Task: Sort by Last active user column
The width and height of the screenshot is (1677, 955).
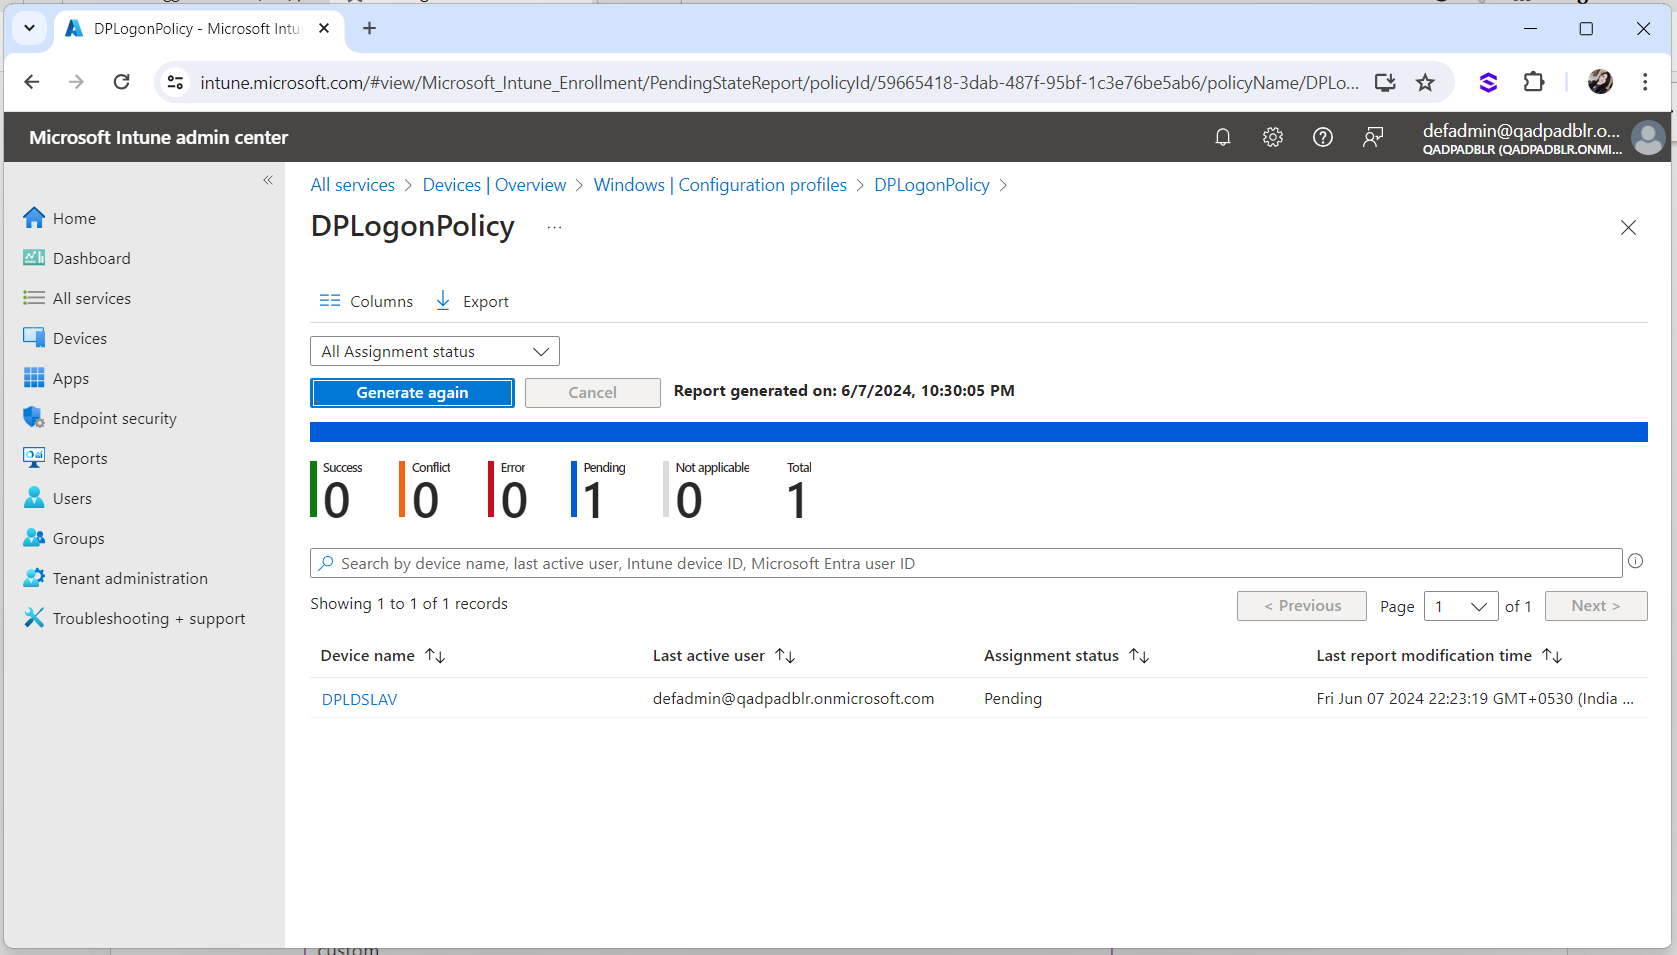Action: 724,656
